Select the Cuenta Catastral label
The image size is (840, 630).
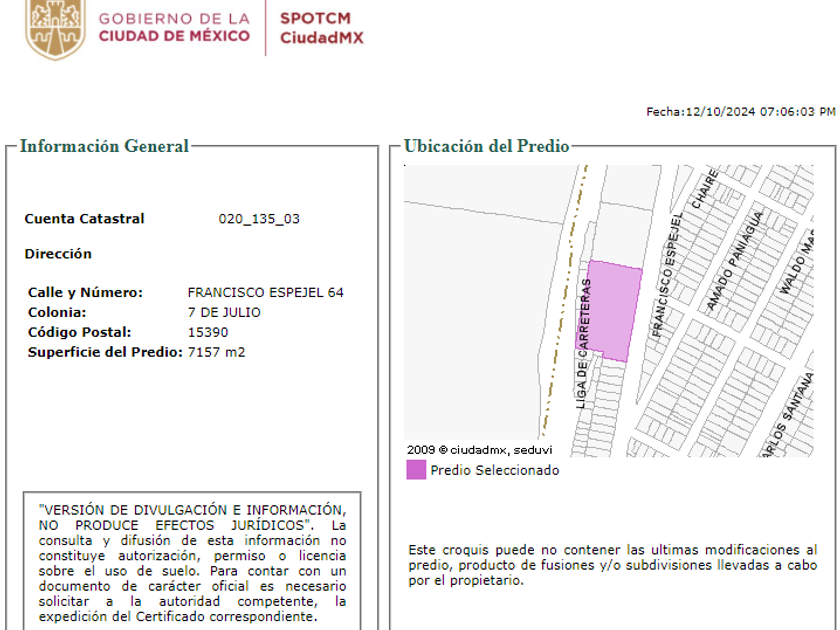pos(84,219)
